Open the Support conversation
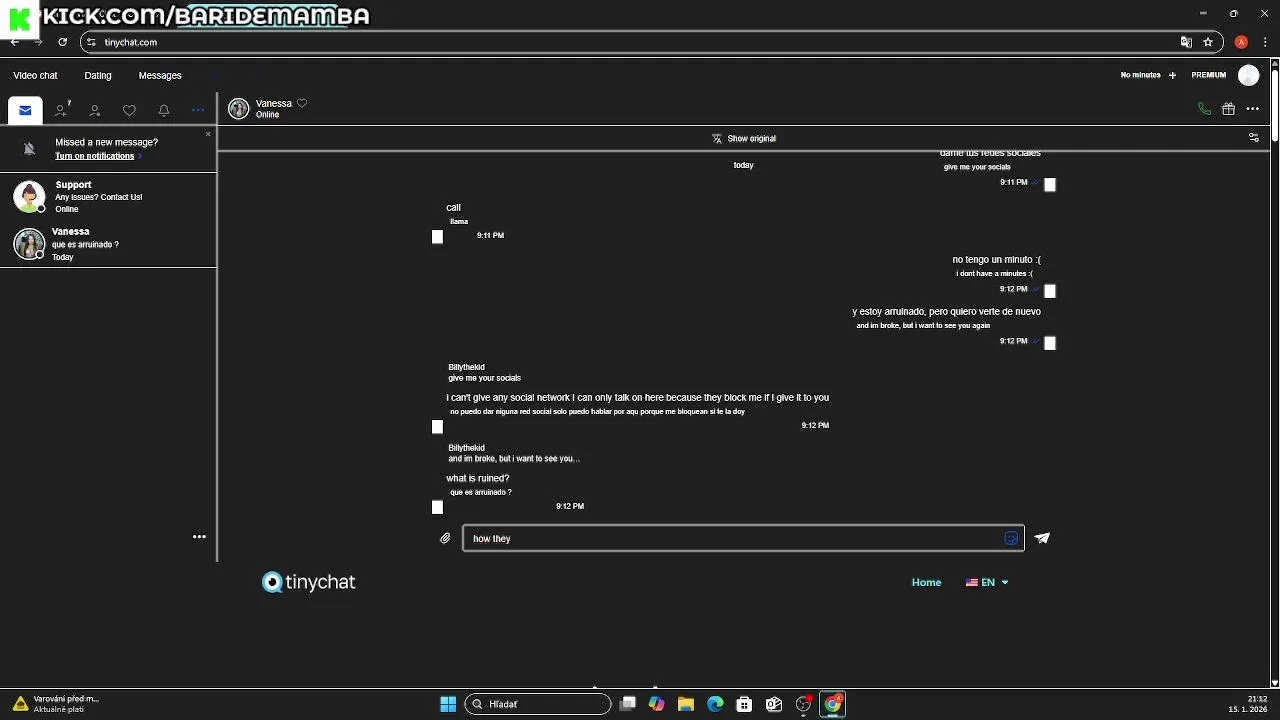This screenshot has height=720, width=1280. pos(108,197)
